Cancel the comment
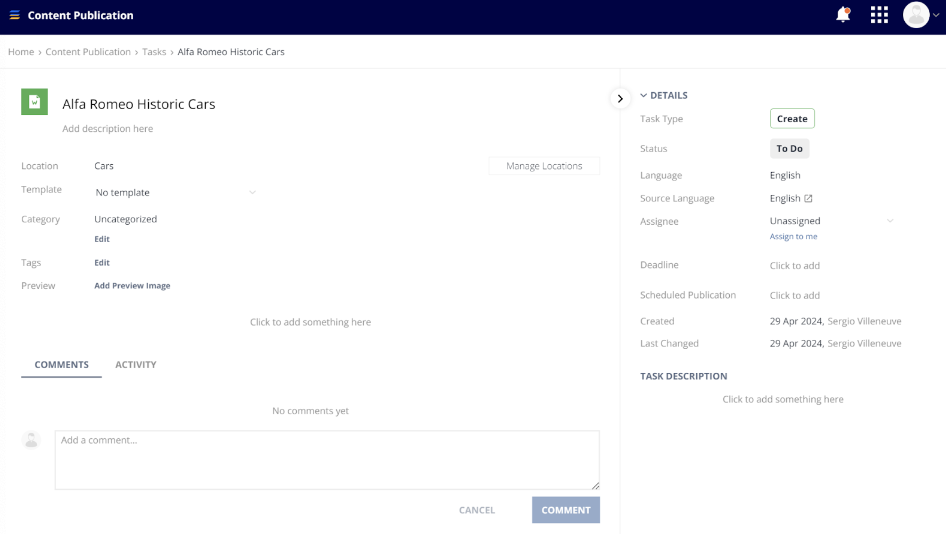Viewport: 946px width, 534px height. tap(477, 510)
